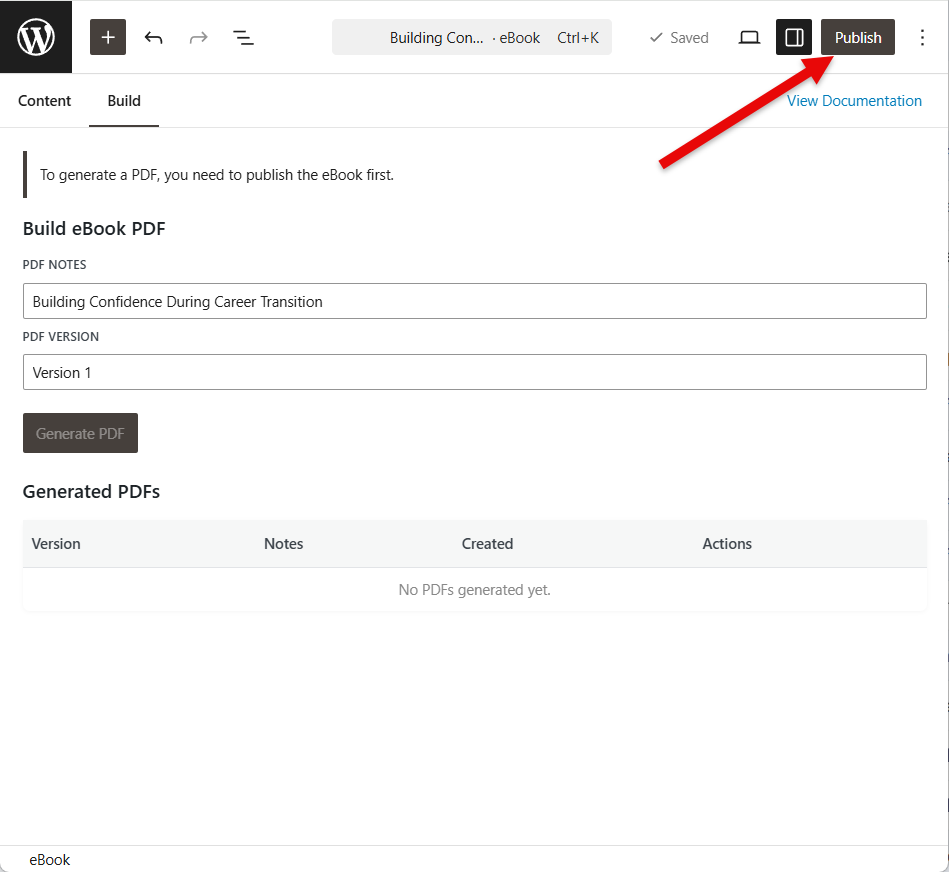
Task: Open the command palette showing Building Con...
Action: pos(470,37)
